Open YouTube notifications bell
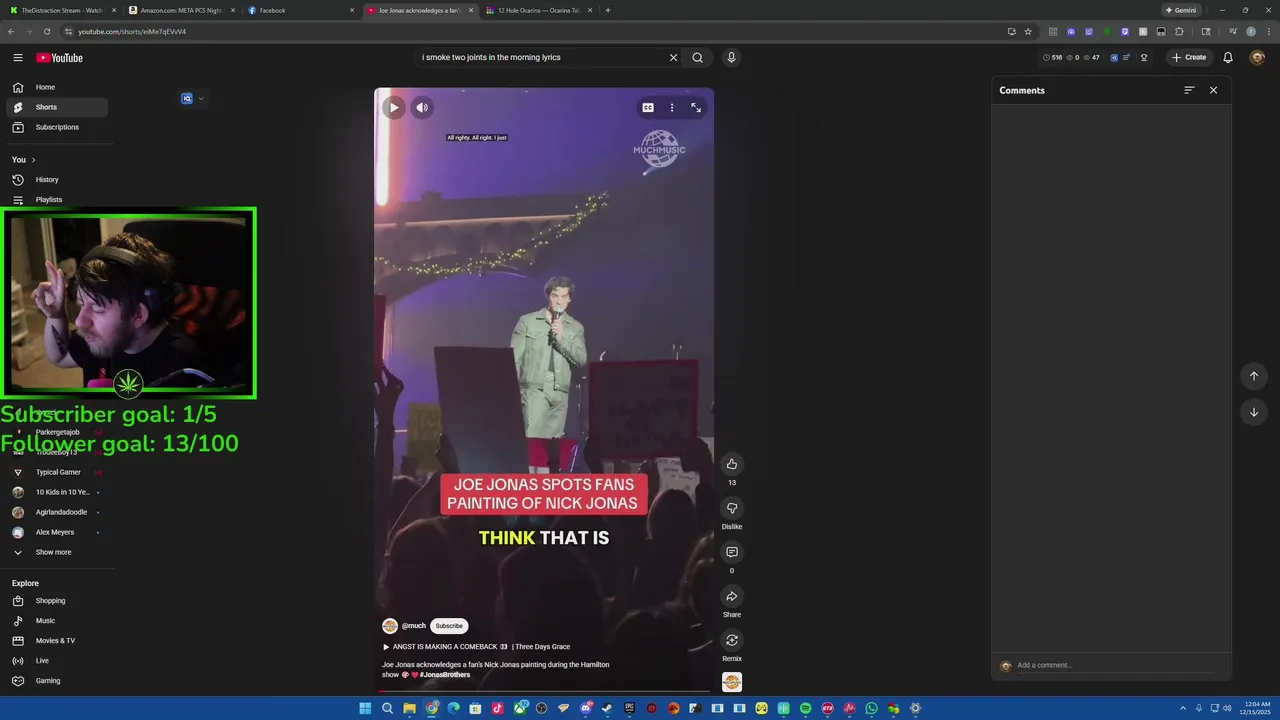The image size is (1280, 720). [x=1228, y=58]
